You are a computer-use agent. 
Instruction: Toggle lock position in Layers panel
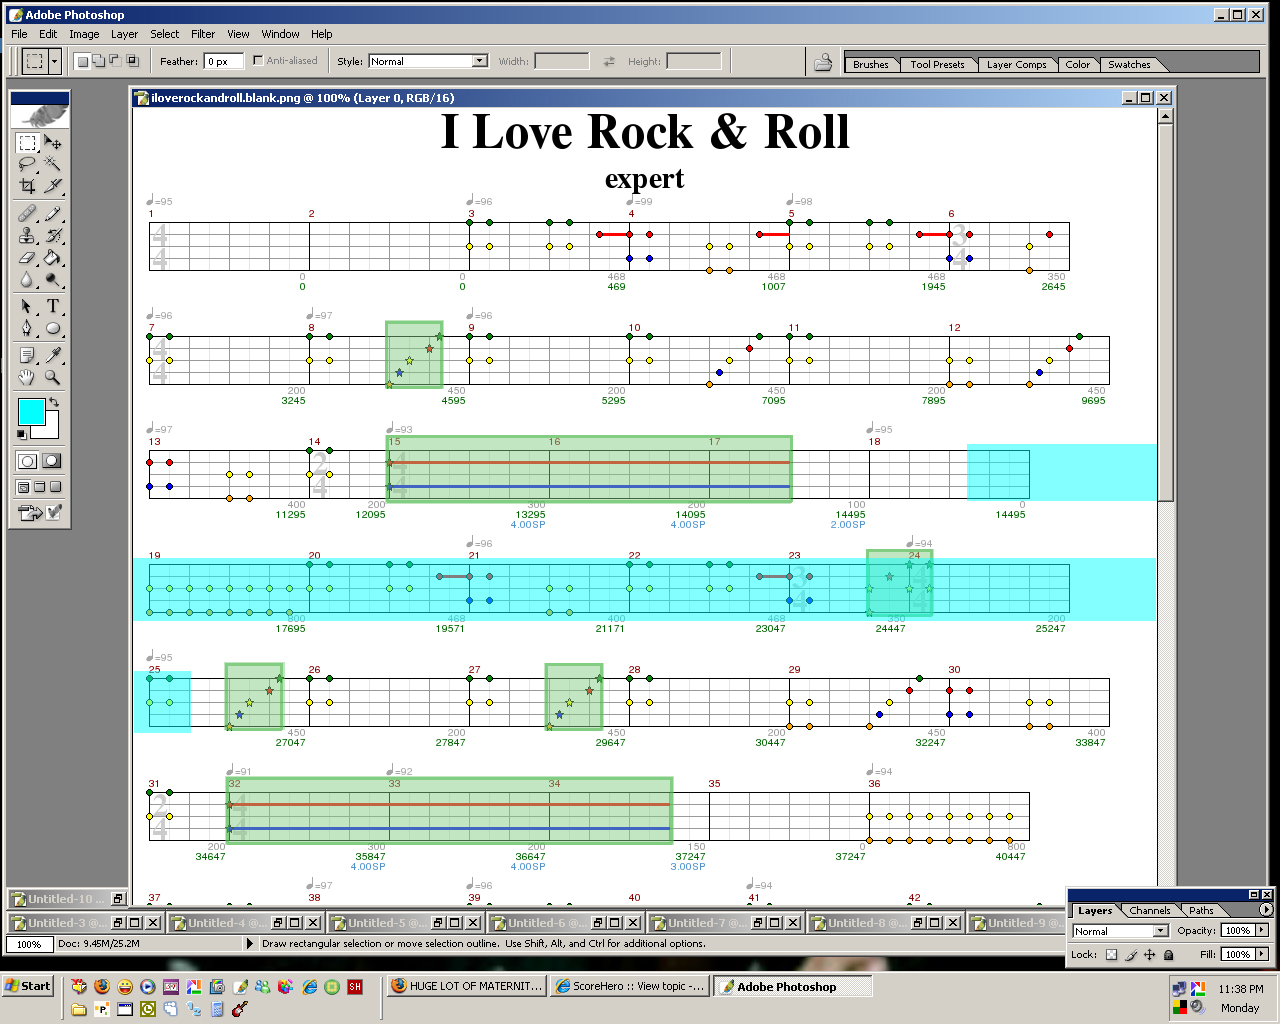point(1150,954)
